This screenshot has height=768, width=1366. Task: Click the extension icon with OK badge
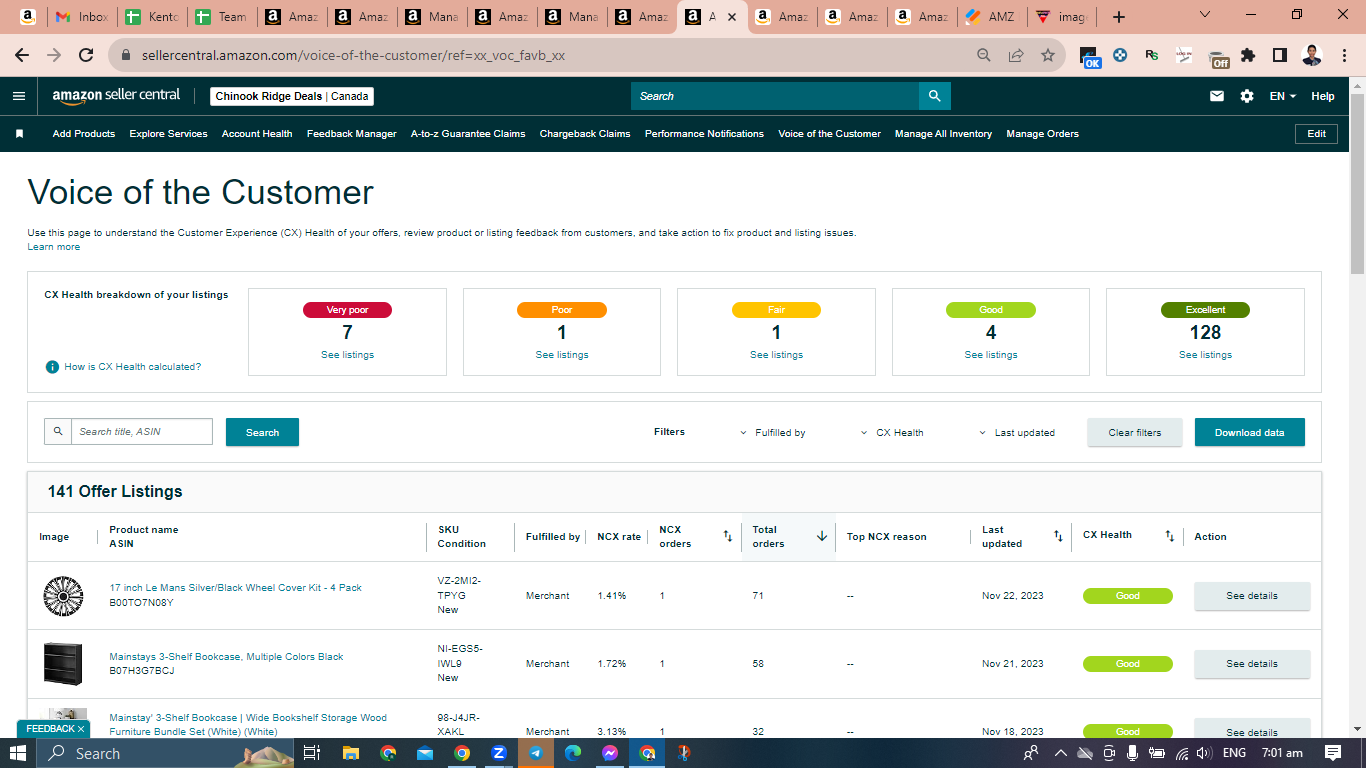(1090, 57)
